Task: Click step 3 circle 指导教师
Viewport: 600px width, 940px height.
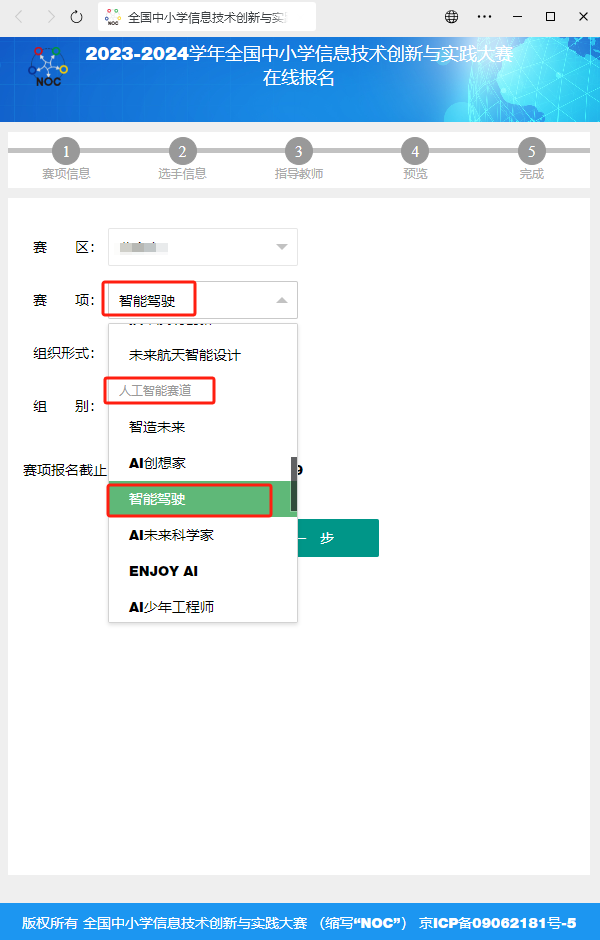Action: (x=298, y=152)
